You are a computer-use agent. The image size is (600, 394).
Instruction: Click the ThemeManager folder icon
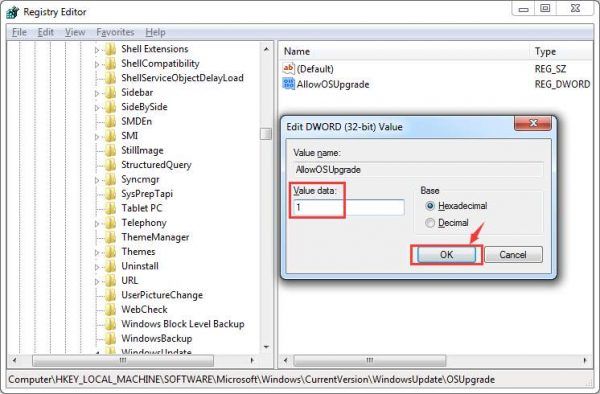click(x=110, y=238)
